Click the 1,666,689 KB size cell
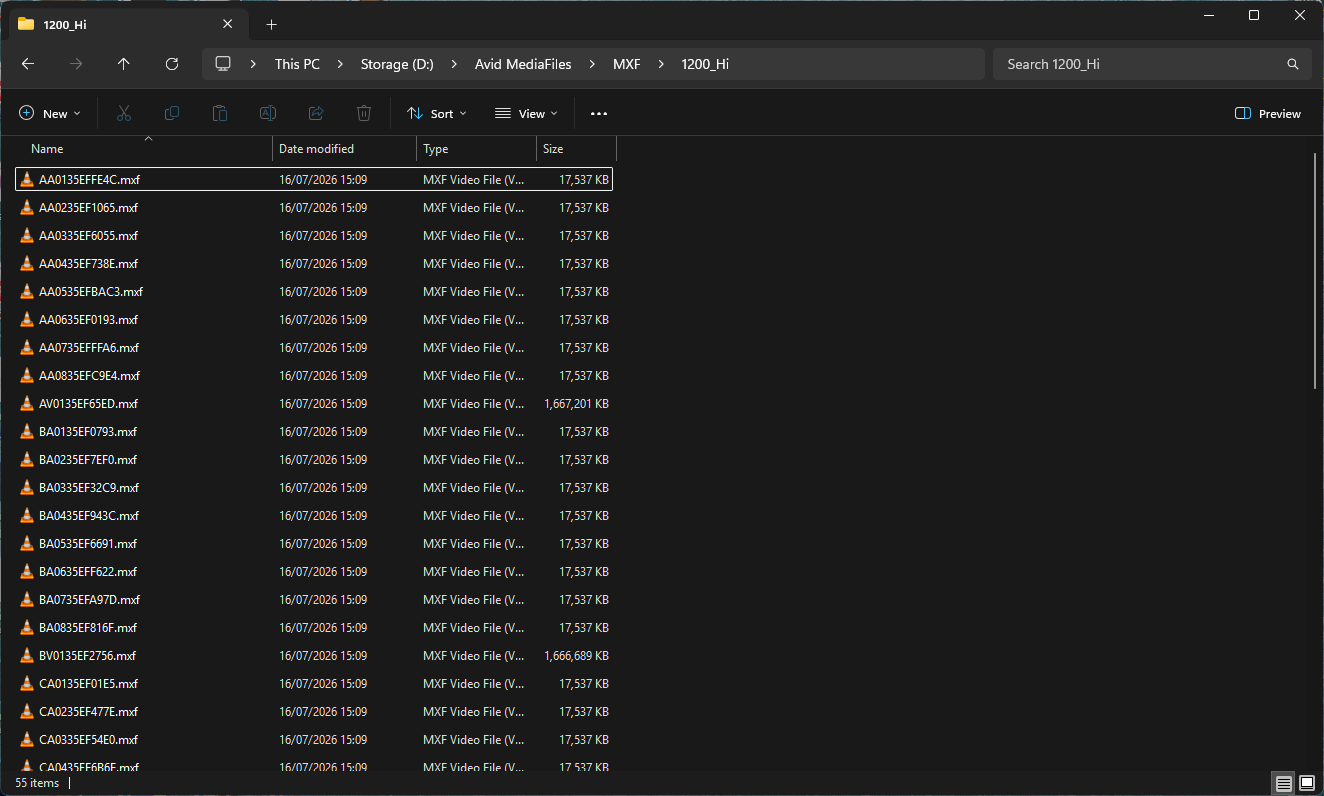1324x796 pixels. tap(577, 656)
